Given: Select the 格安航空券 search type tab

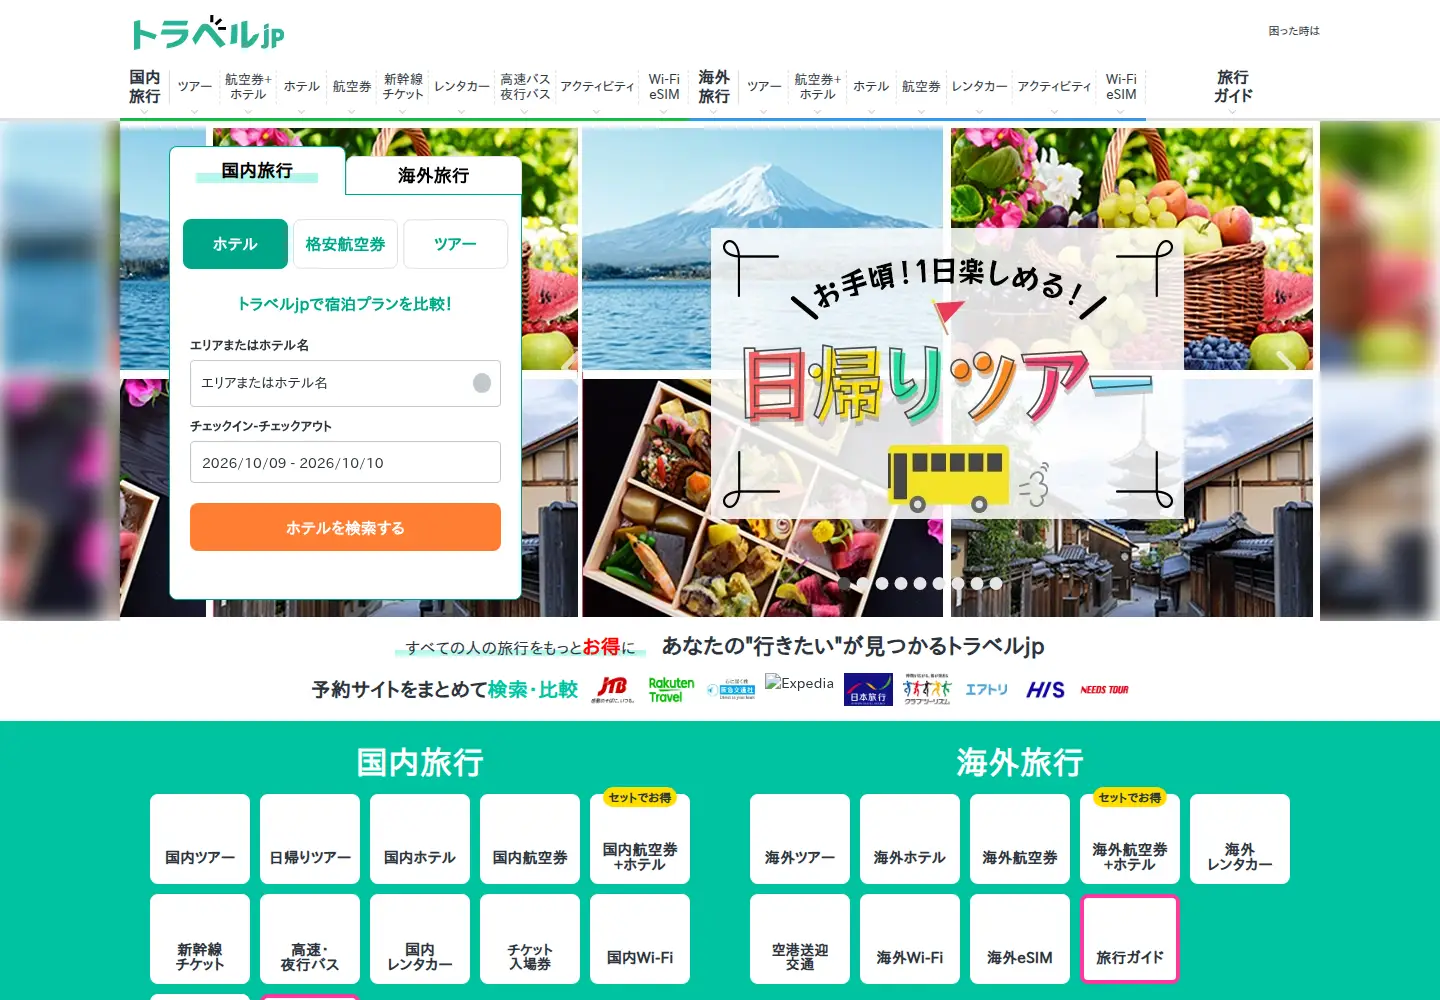Looking at the screenshot, I should pos(345,244).
